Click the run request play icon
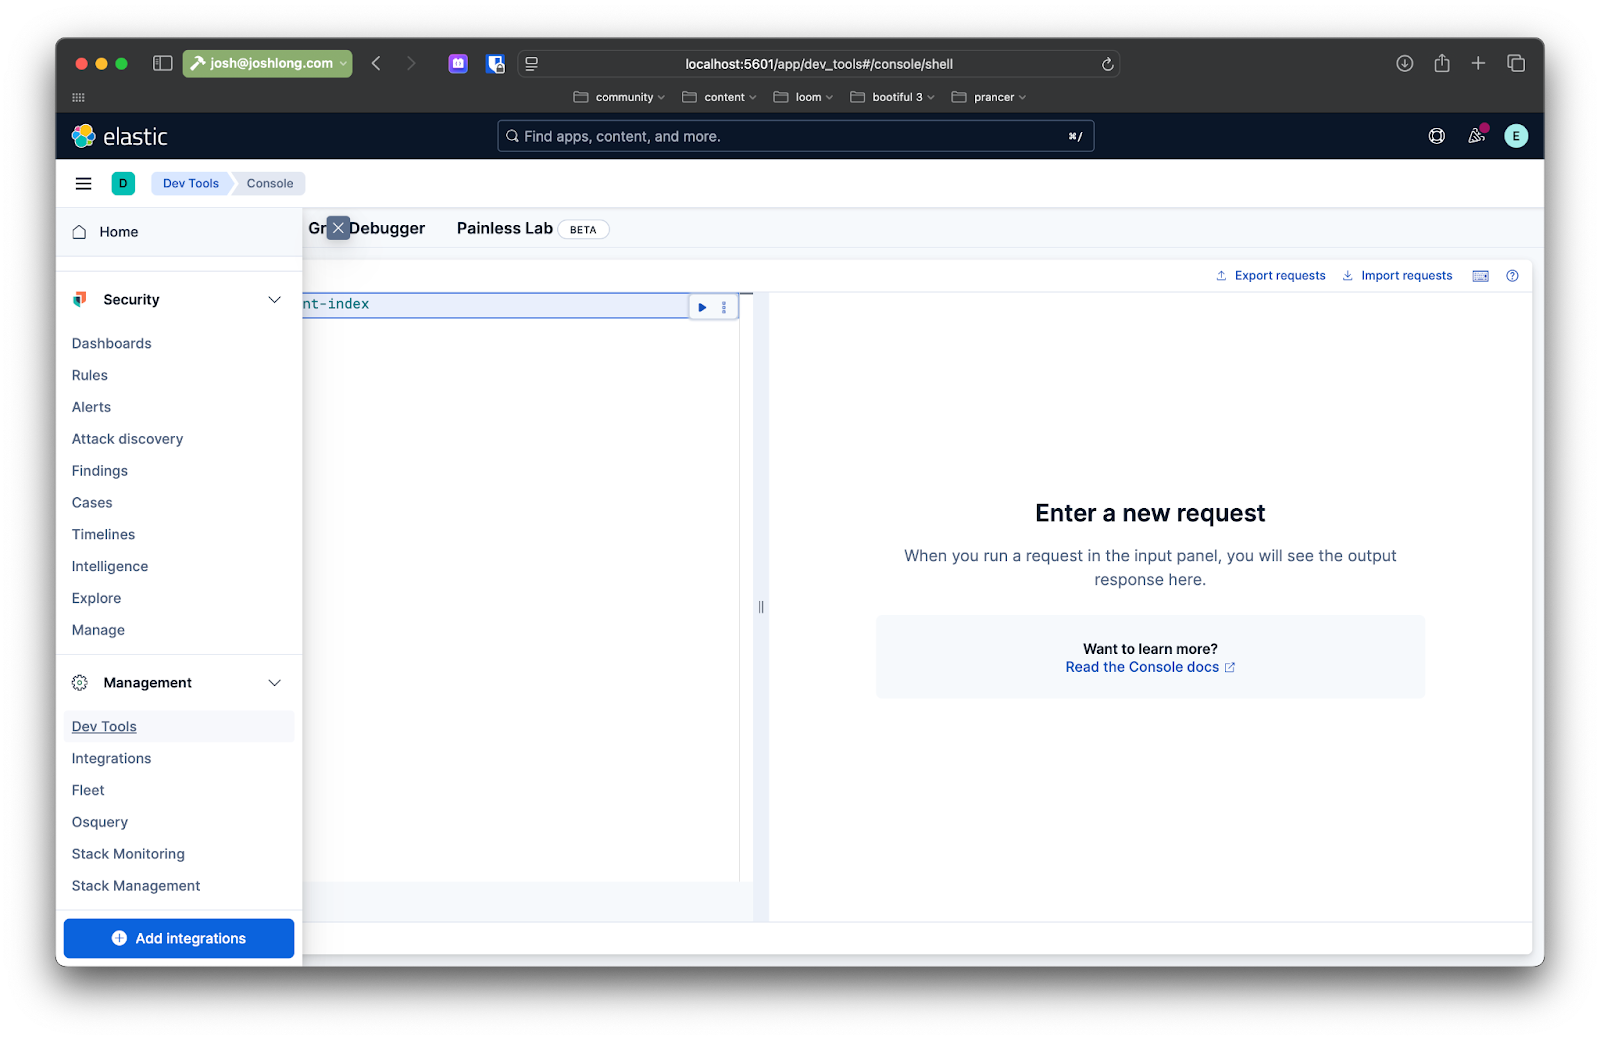Screen dimensions: 1600x1040 coord(702,307)
